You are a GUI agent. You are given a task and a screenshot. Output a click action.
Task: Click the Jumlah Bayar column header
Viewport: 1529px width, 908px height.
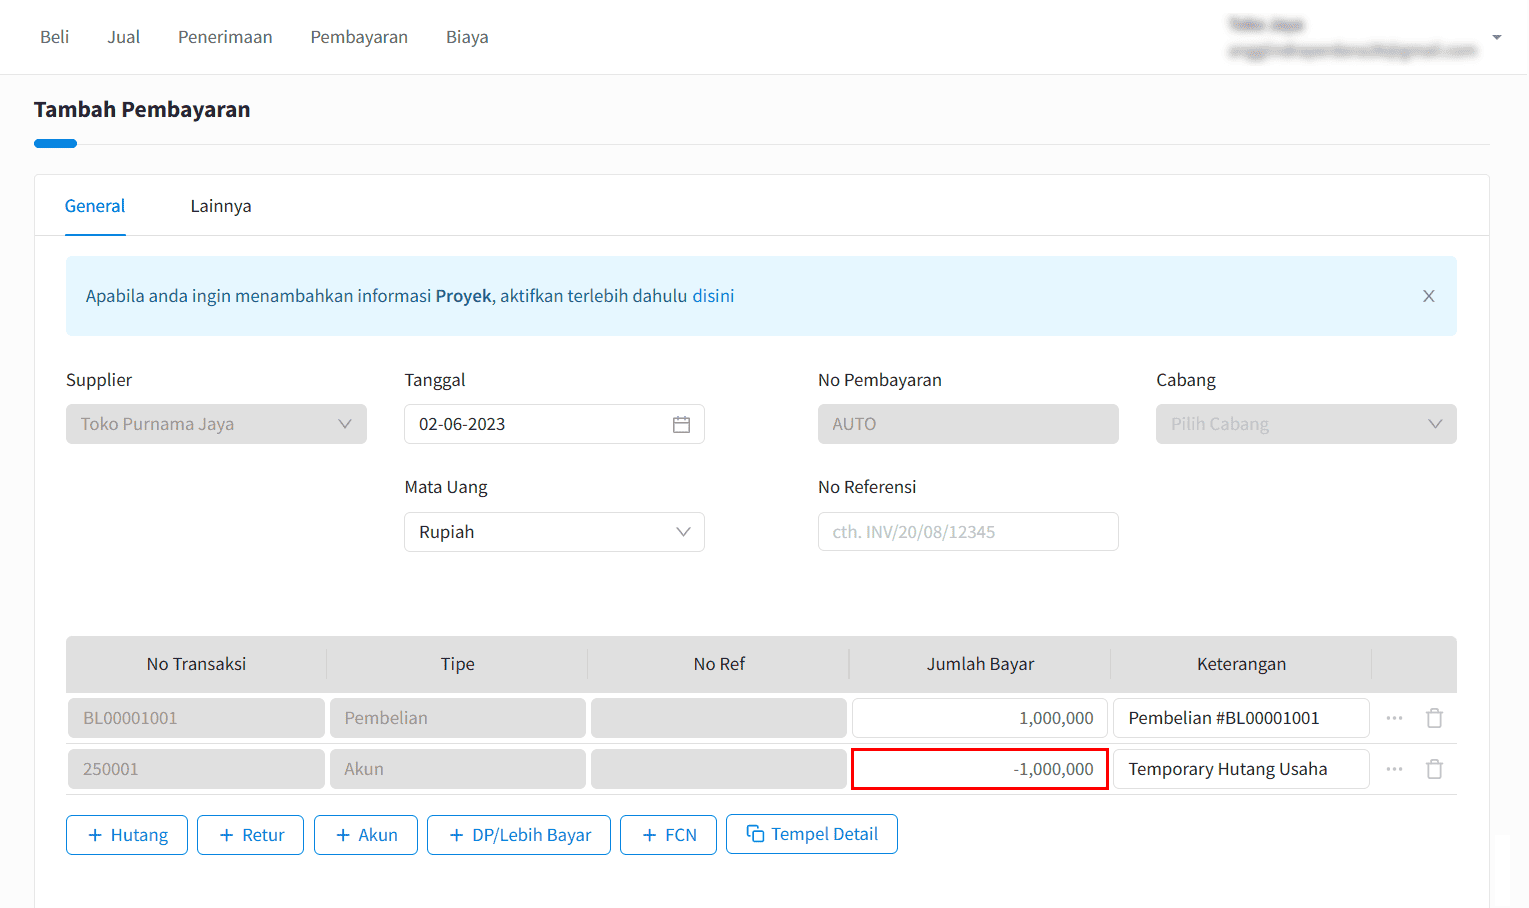pyautogui.click(x=980, y=664)
